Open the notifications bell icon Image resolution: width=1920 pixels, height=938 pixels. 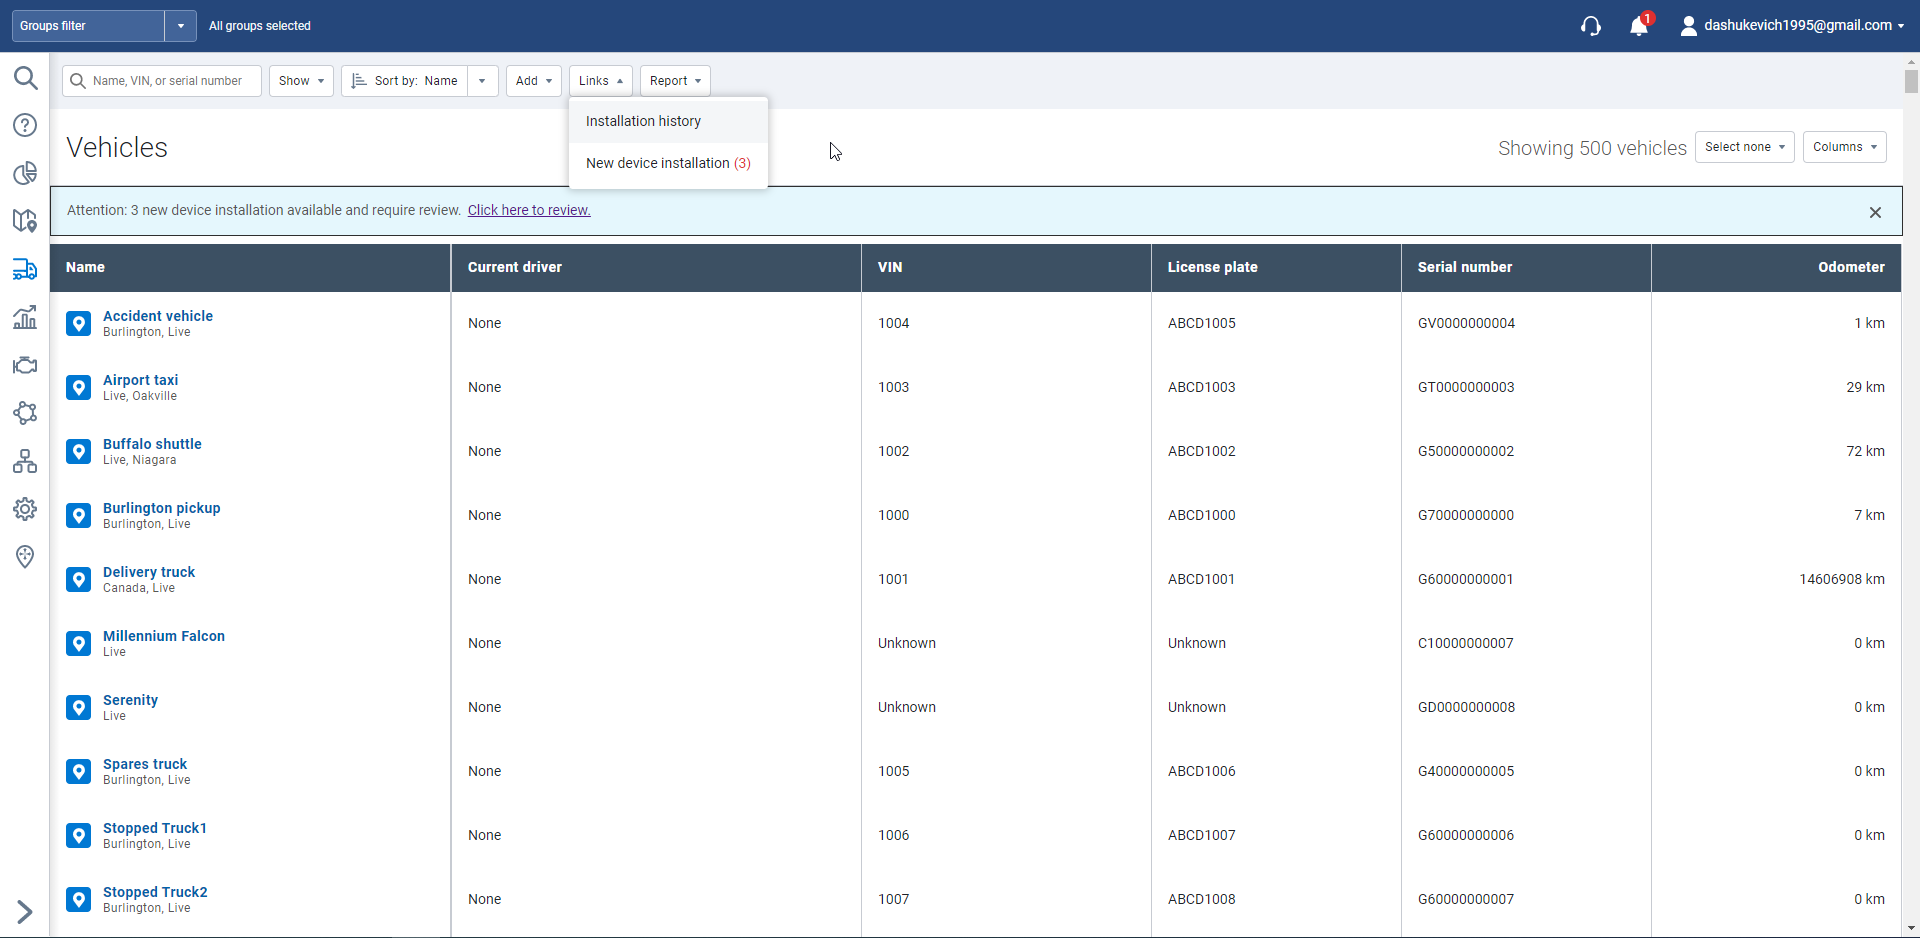tap(1638, 26)
